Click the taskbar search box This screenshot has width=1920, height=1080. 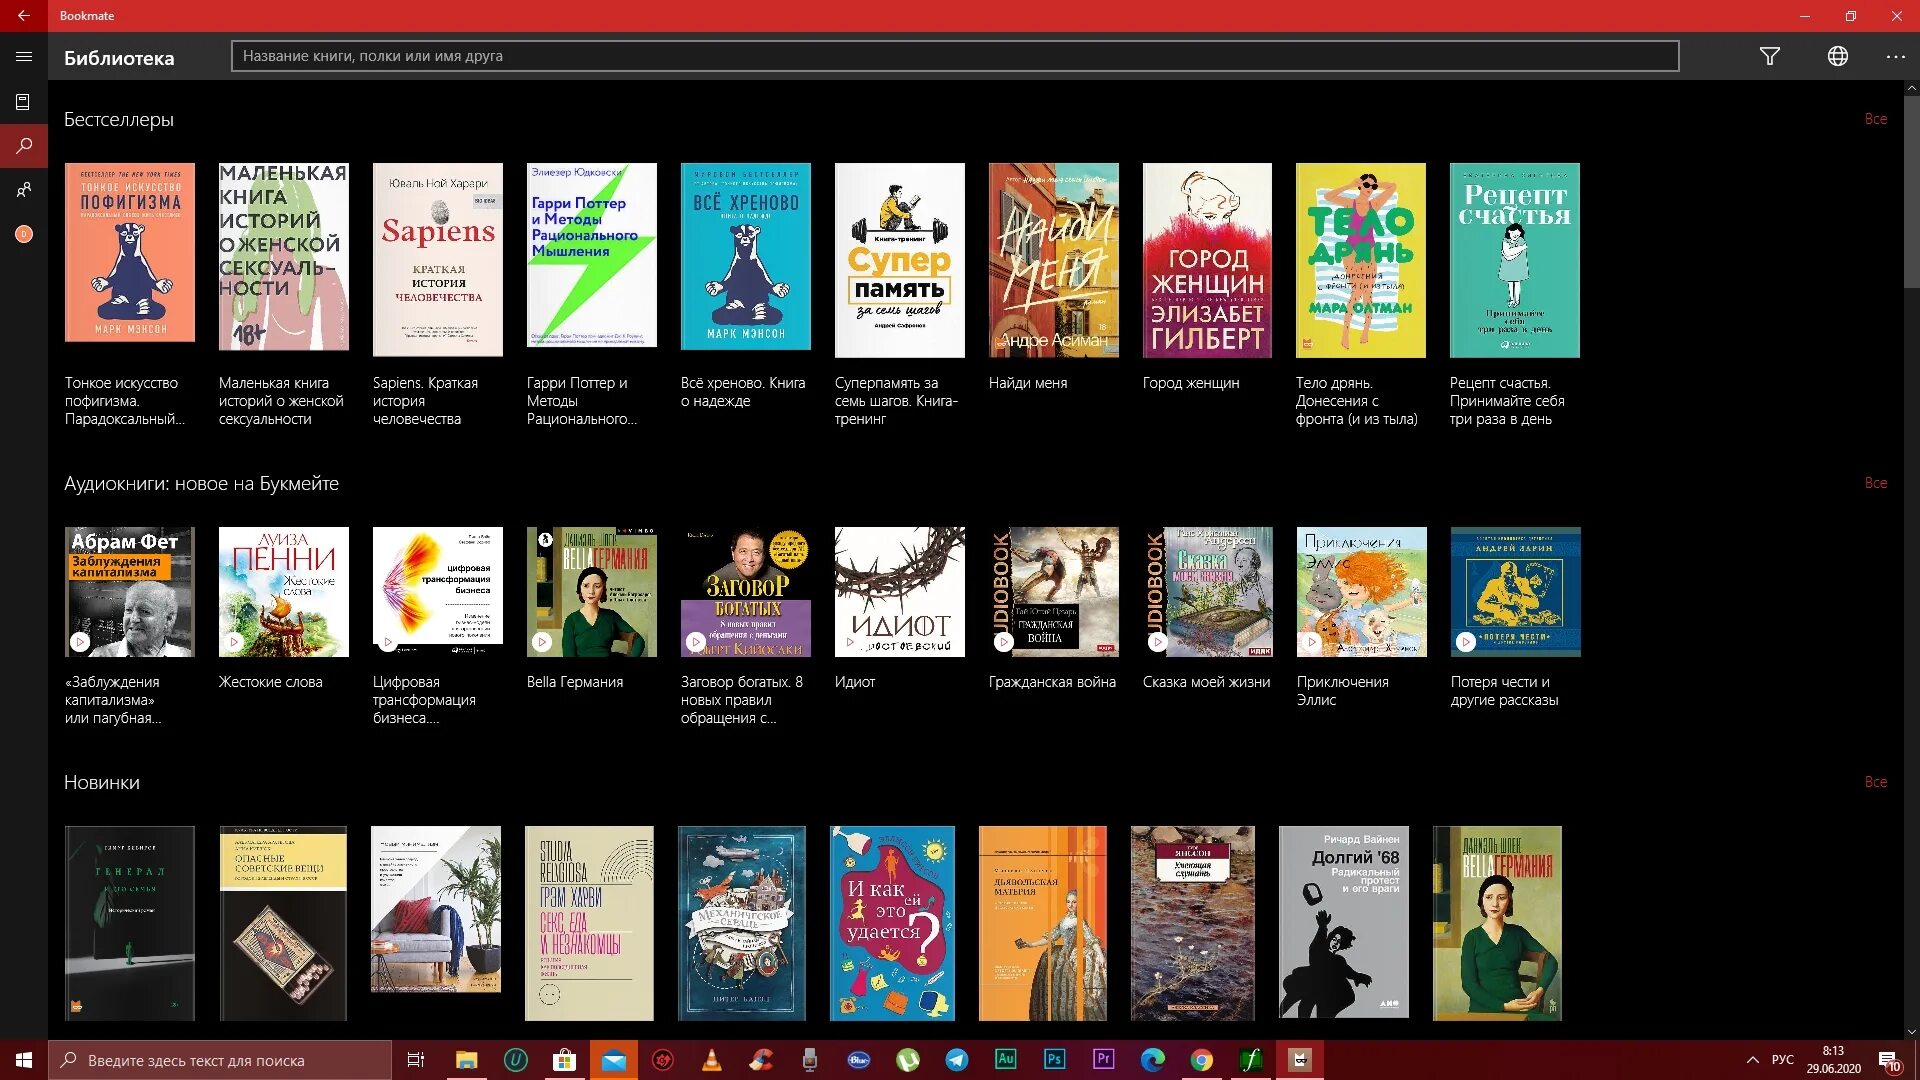point(220,1060)
